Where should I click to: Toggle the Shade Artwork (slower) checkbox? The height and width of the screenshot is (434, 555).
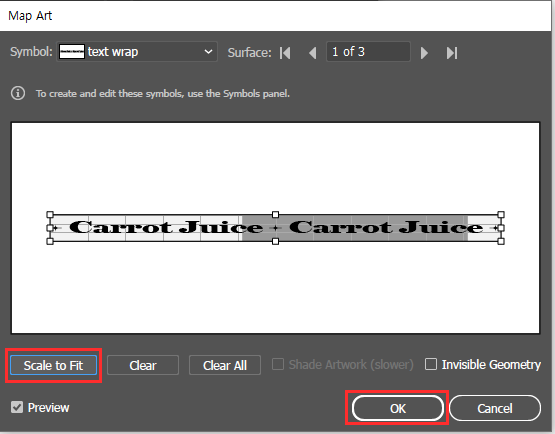pyautogui.click(x=278, y=364)
